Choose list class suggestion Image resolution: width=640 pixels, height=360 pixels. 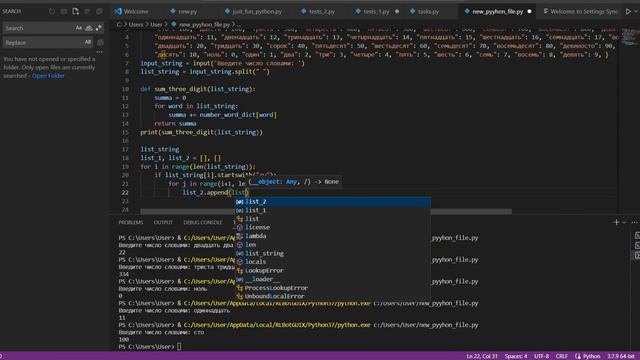(332, 219)
